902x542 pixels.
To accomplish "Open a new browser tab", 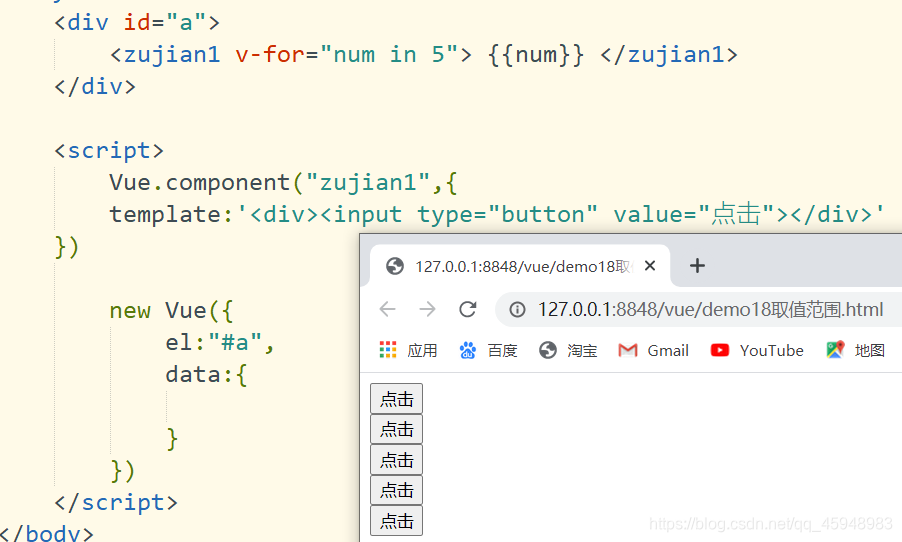I will 697,266.
